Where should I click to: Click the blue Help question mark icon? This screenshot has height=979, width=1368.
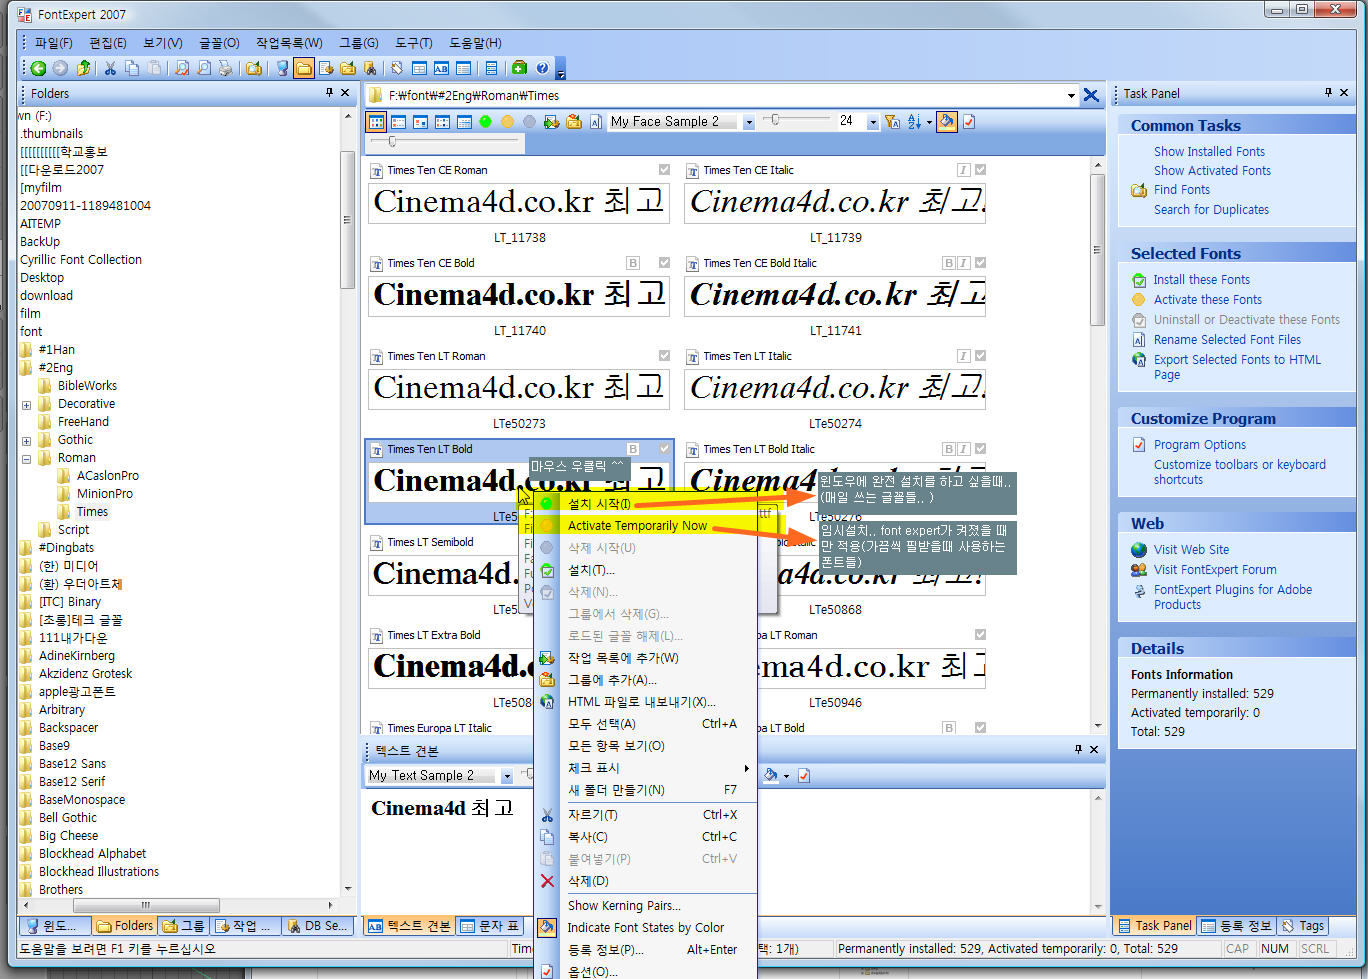[542, 68]
